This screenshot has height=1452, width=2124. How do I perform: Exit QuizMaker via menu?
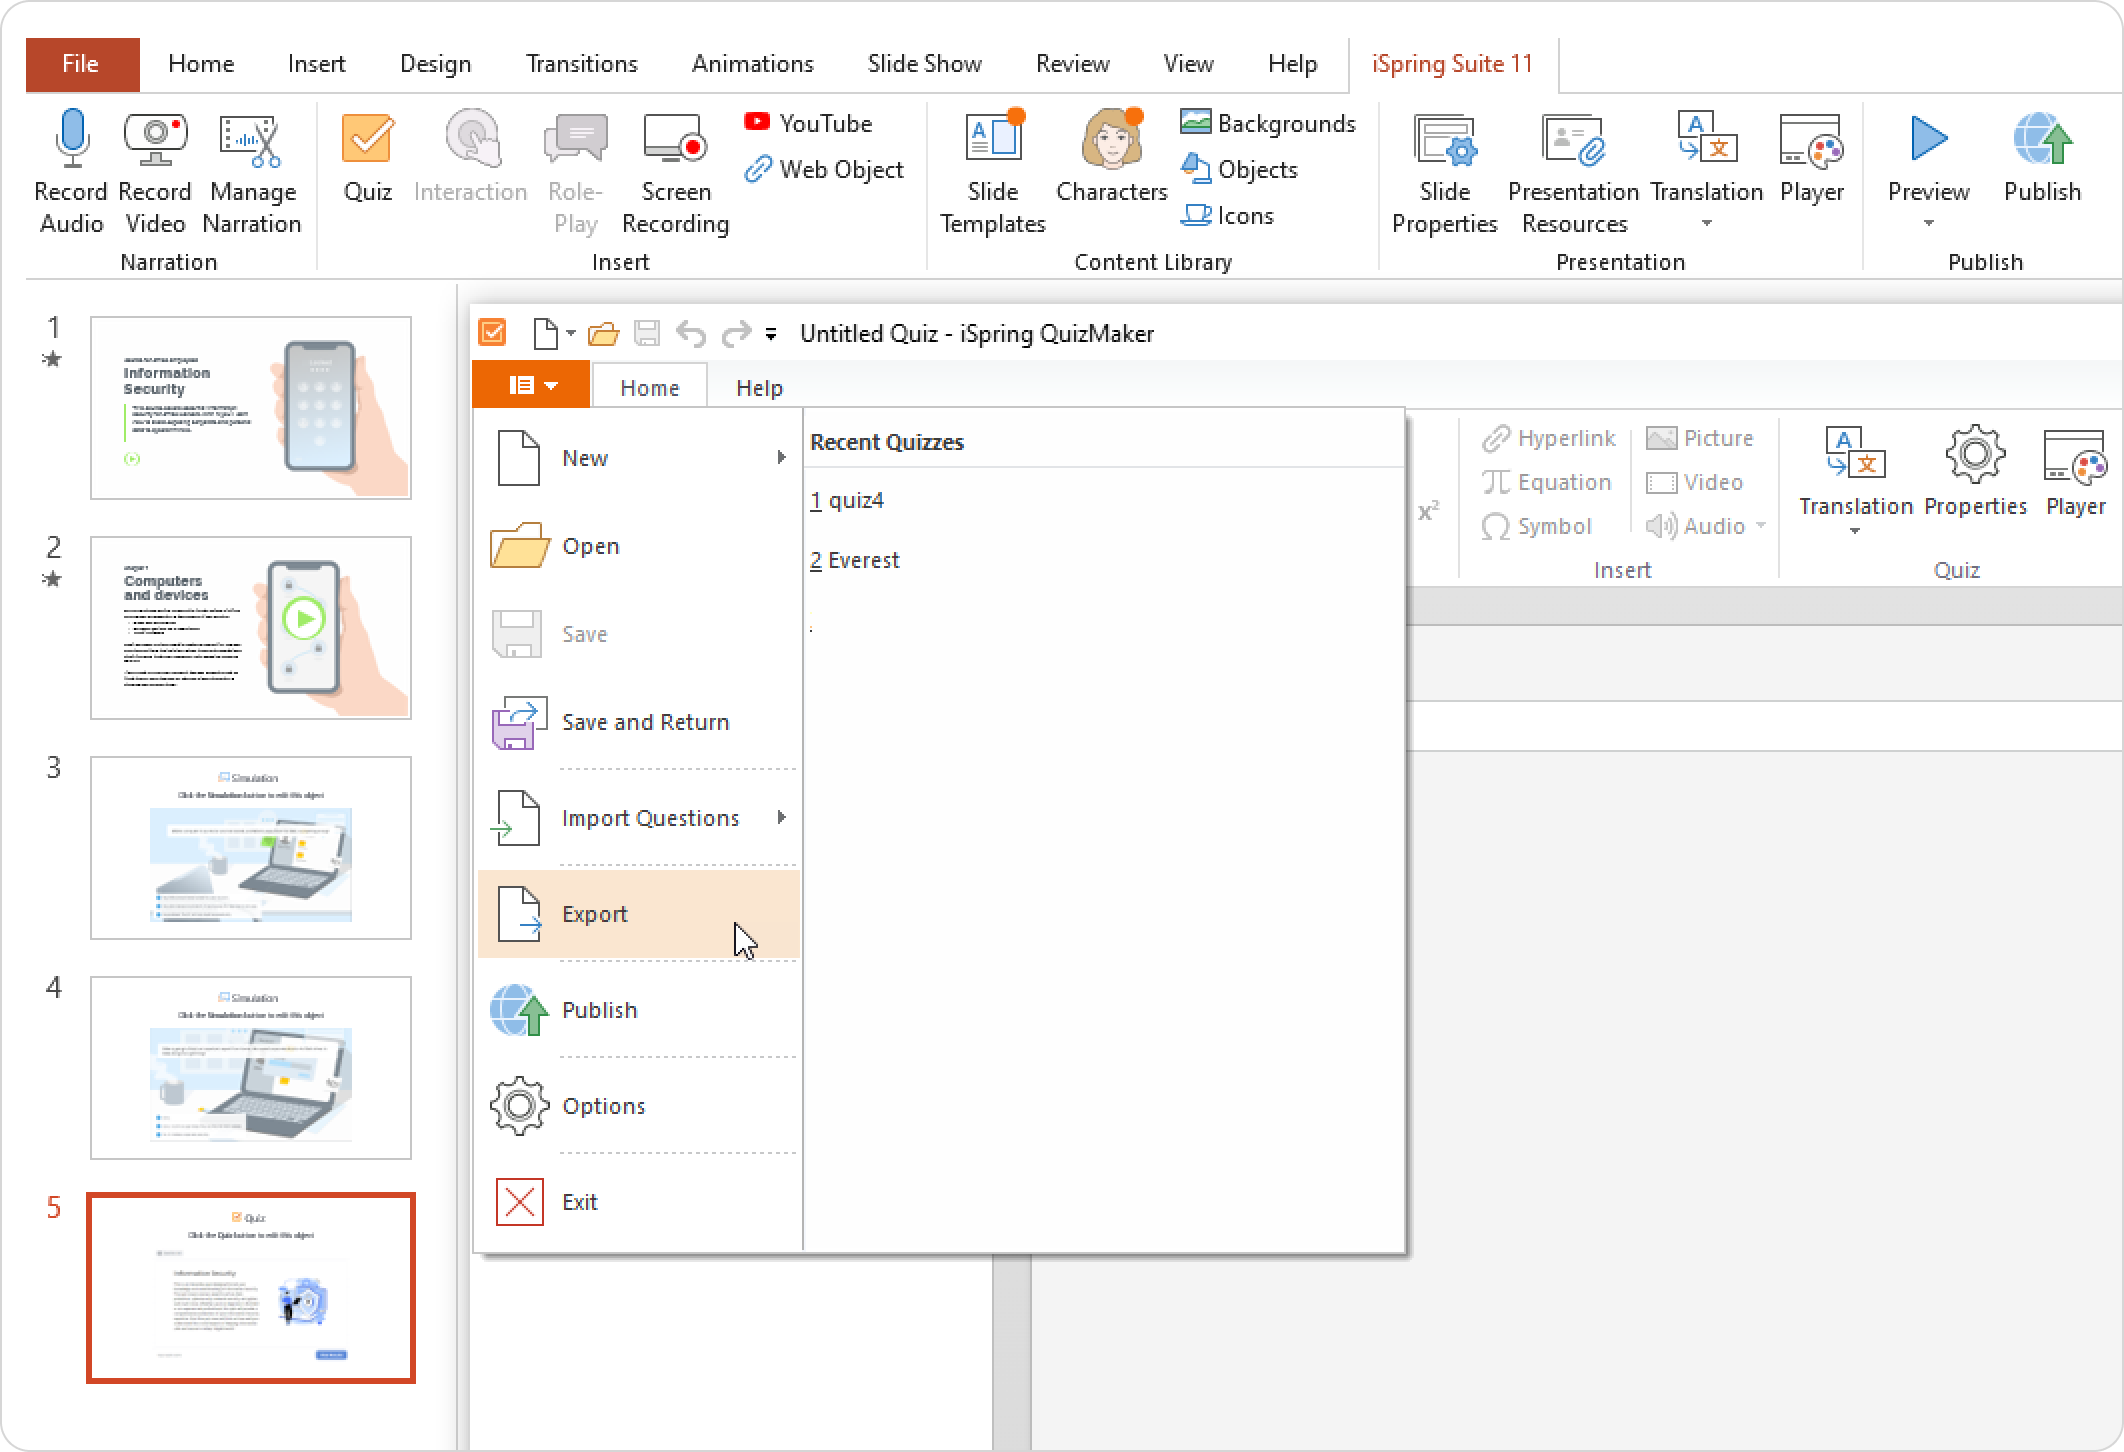click(638, 1202)
